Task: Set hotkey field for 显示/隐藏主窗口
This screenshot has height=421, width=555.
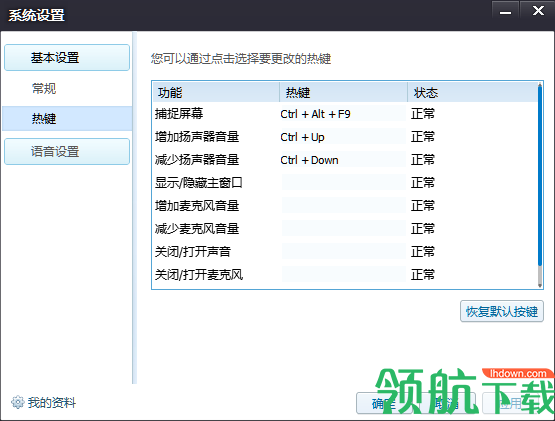Action: click(344, 183)
